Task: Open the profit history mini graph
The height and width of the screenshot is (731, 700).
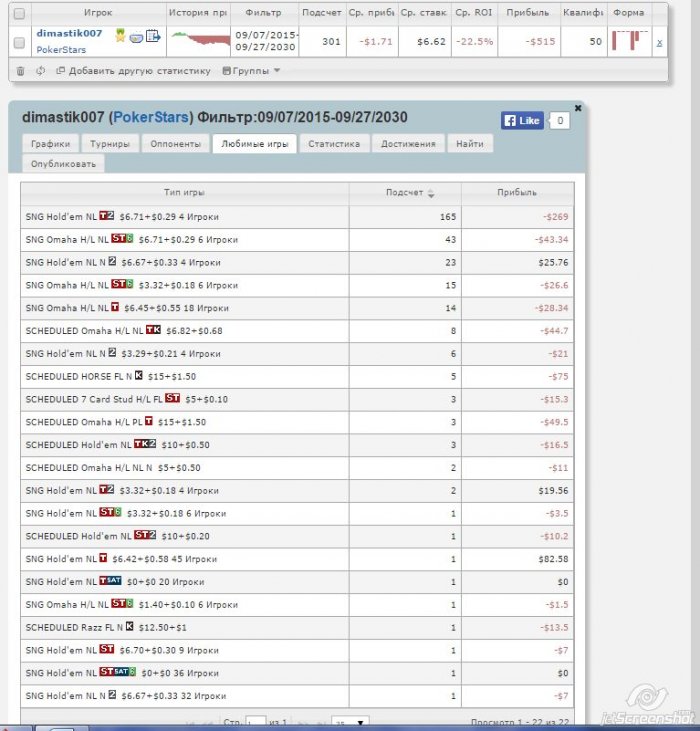Action: (200, 39)
